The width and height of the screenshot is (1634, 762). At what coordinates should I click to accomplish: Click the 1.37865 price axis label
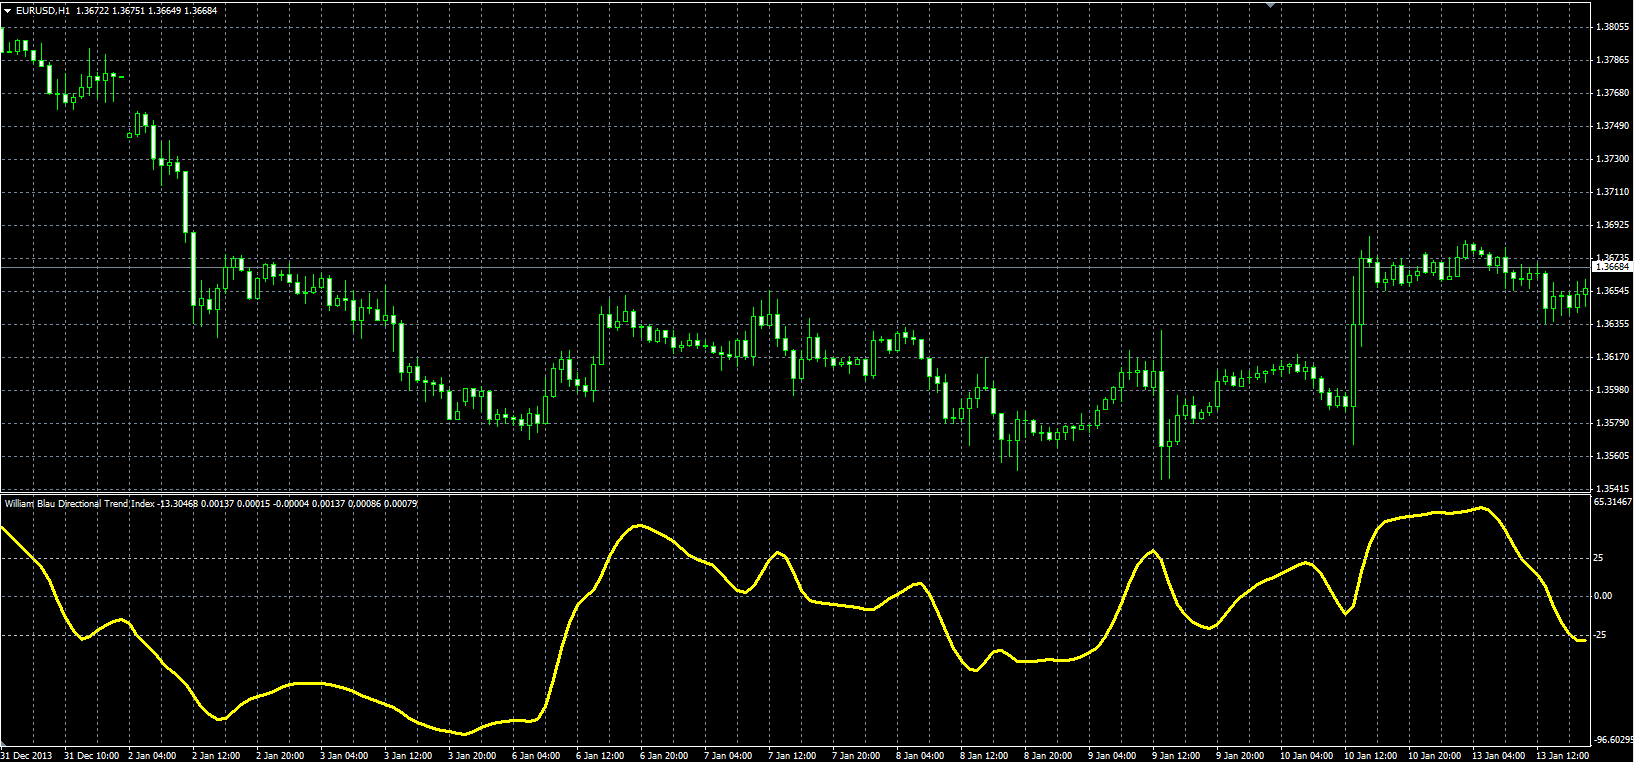tap(1614, 60)
